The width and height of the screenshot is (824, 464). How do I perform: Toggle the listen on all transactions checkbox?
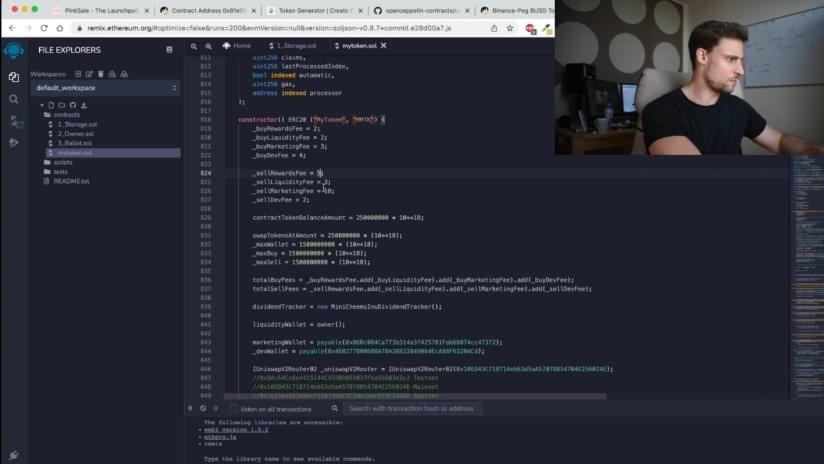coord(234,409)
